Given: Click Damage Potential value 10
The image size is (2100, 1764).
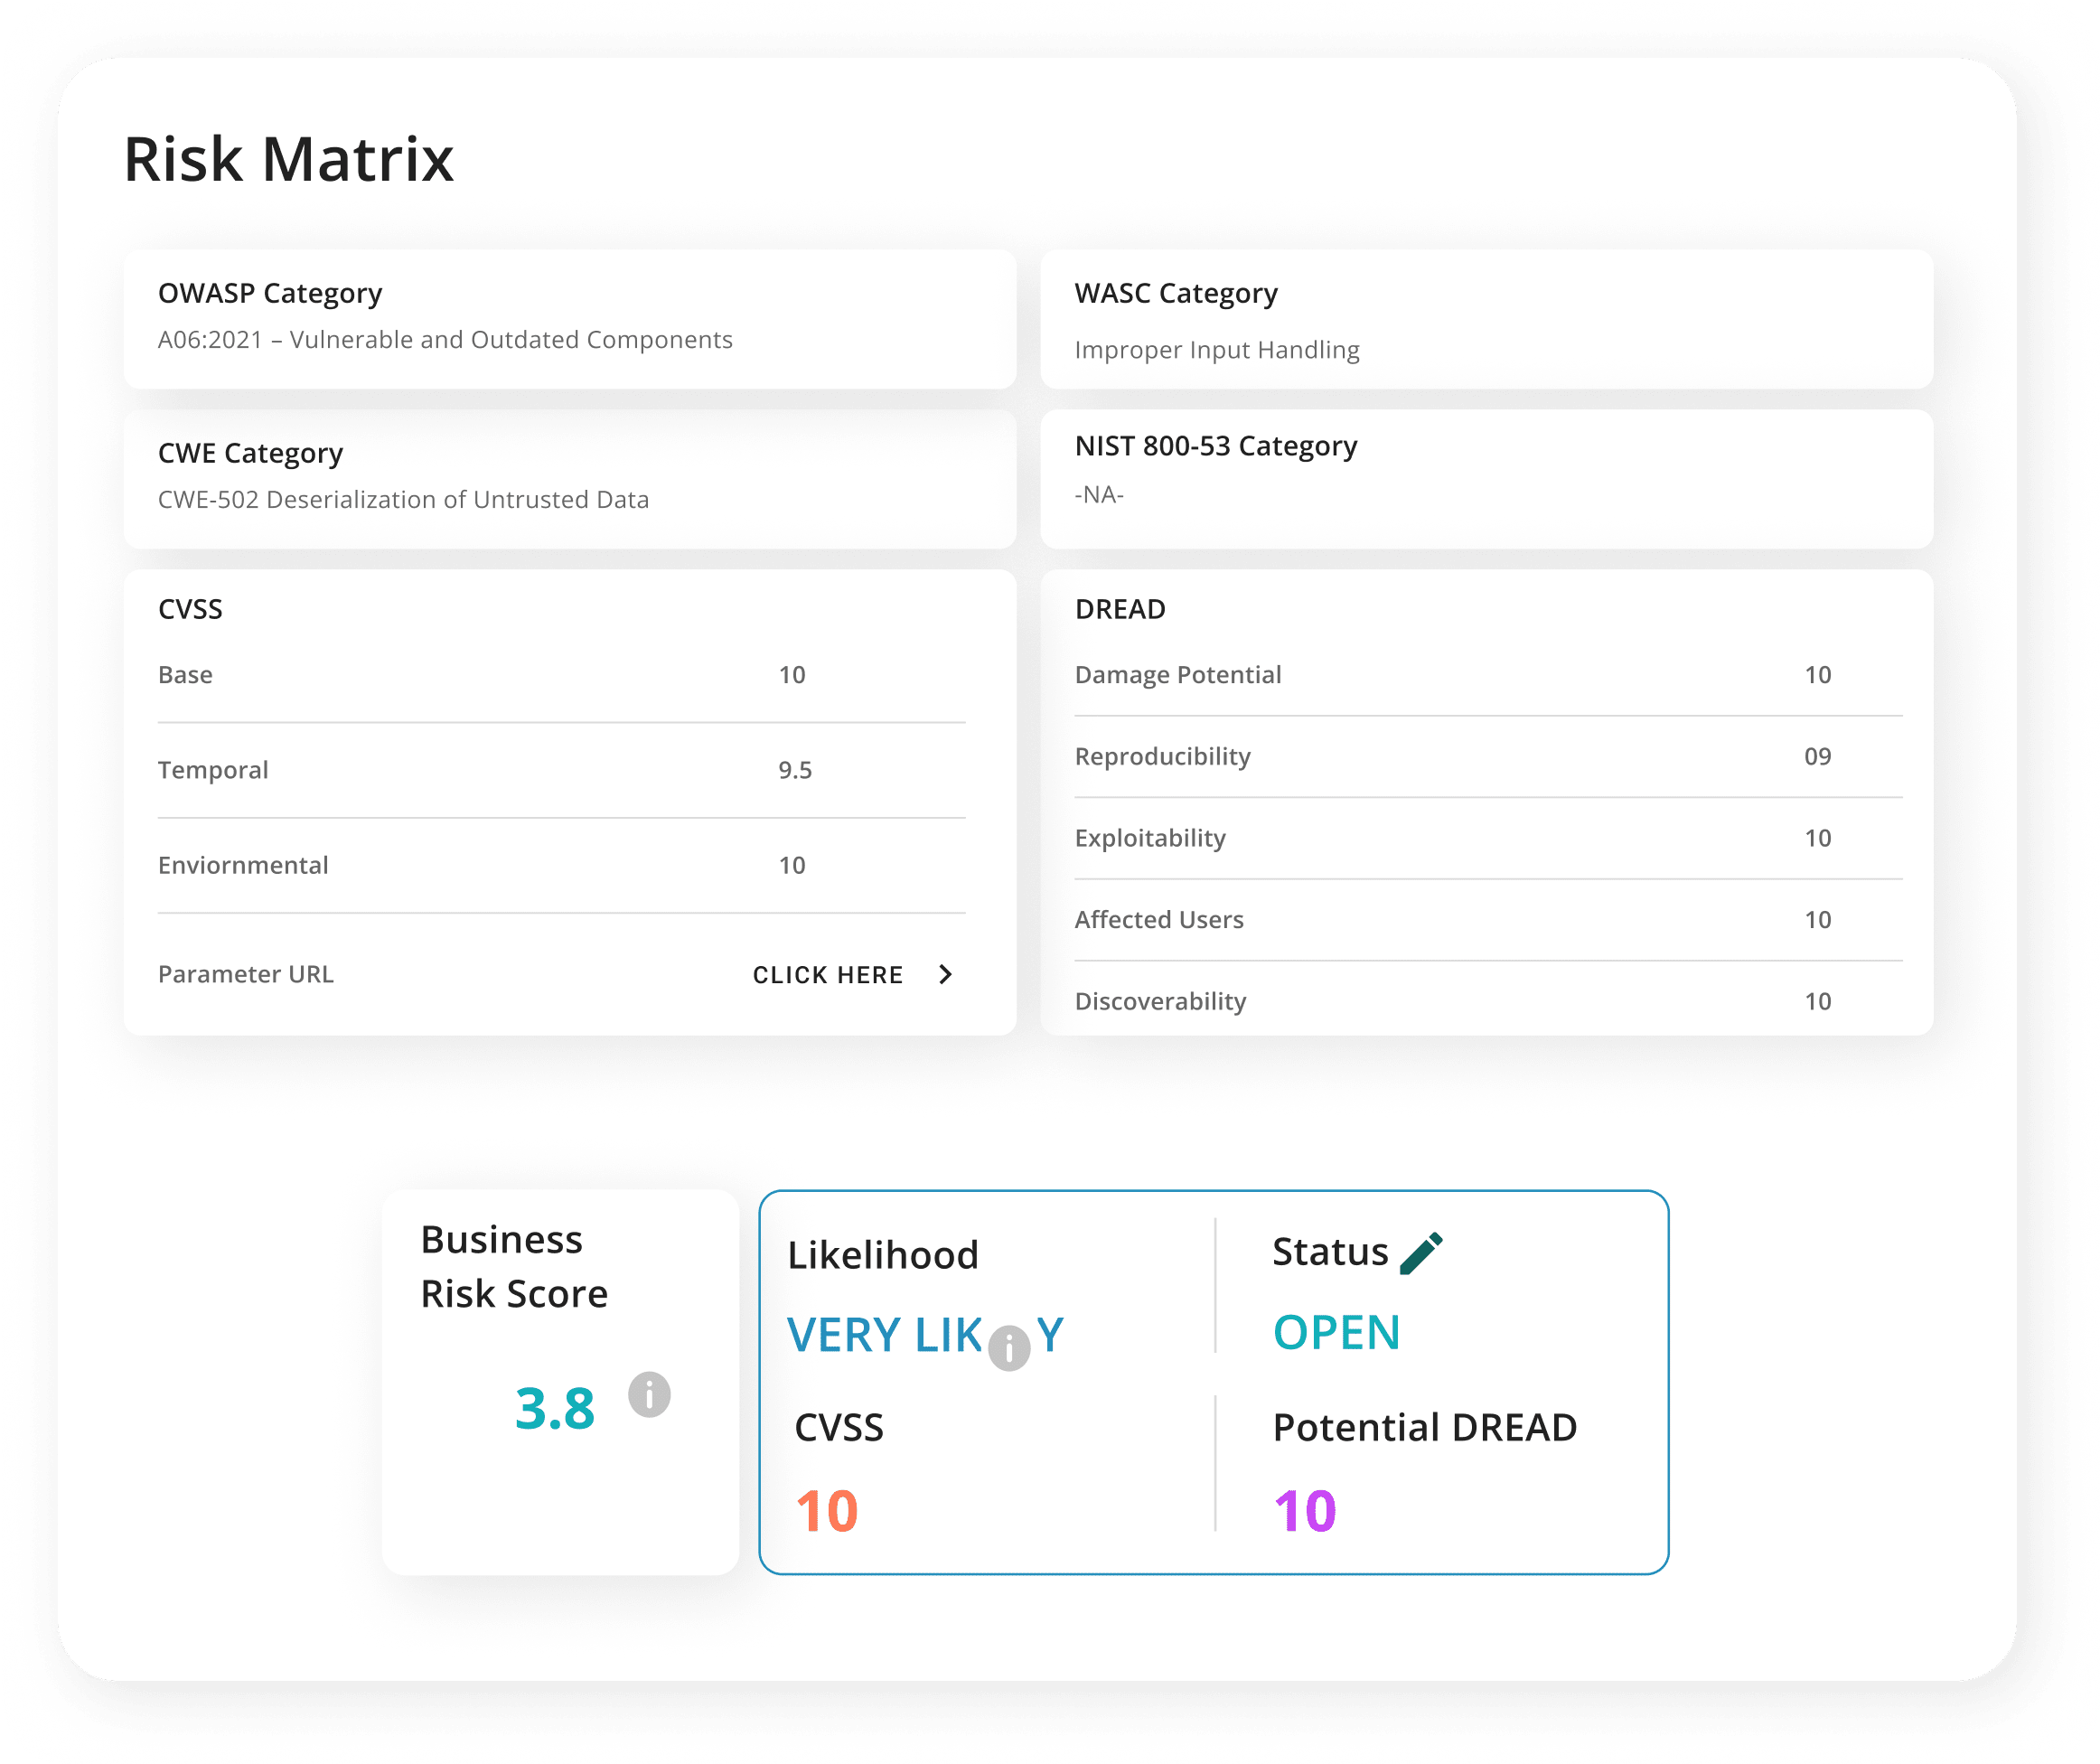Looking at the screenshot, I should pyautogui.click(x=1818, y=675).
